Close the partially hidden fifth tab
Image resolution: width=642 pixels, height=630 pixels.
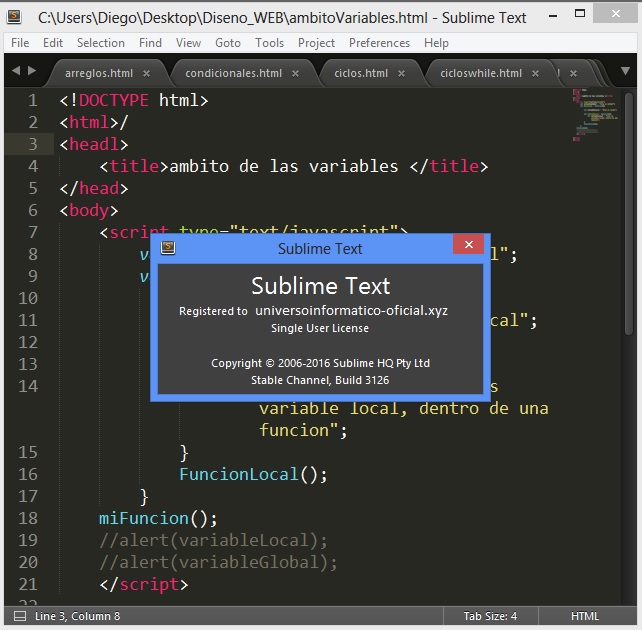coord(573,73)
